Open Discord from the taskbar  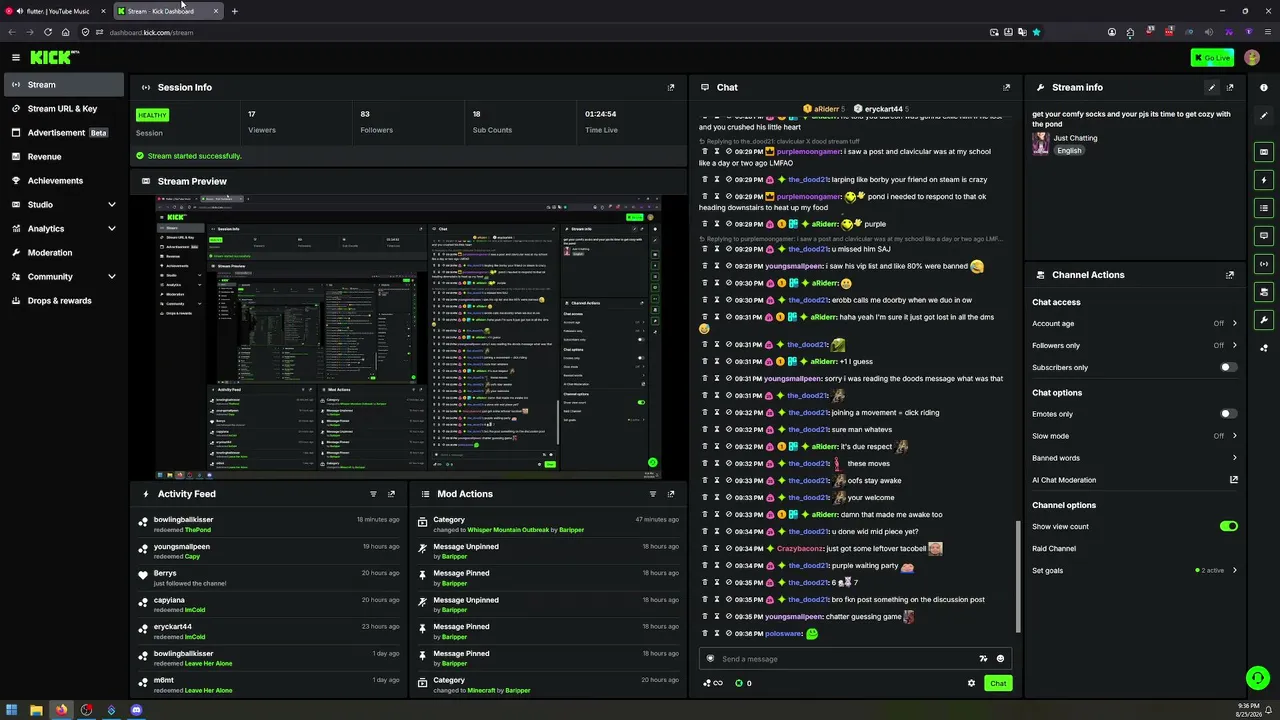click(x=137, y=710)
